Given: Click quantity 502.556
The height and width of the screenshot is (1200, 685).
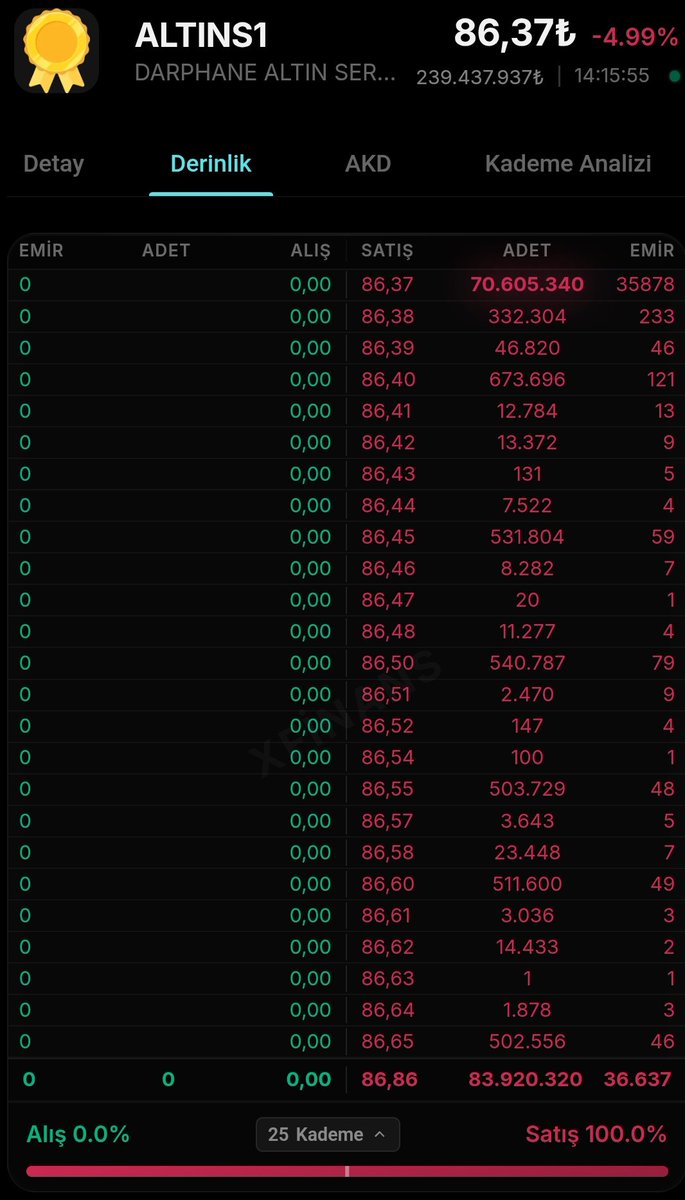Looking at the screenshot, I should tap(527, 1042).
